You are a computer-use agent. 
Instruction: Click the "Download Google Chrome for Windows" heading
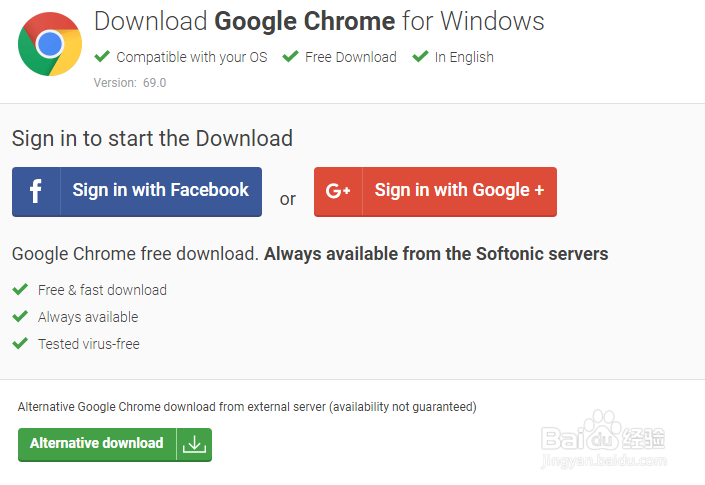pyautogui.click(x=318, y=21)
